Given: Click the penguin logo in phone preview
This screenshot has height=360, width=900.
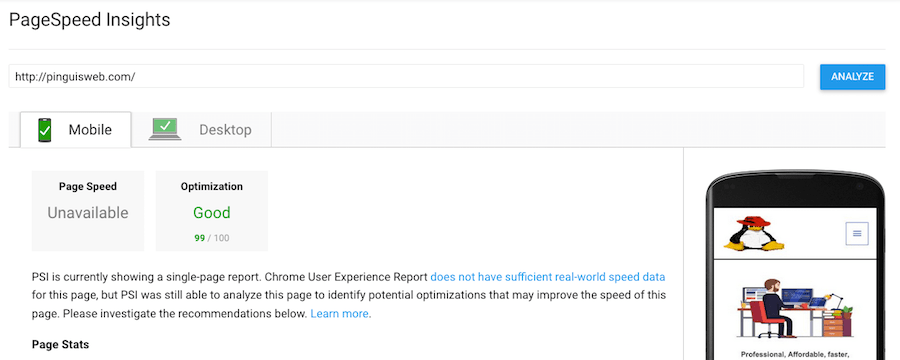Looking at the screenshot, I should click(754, 233).
